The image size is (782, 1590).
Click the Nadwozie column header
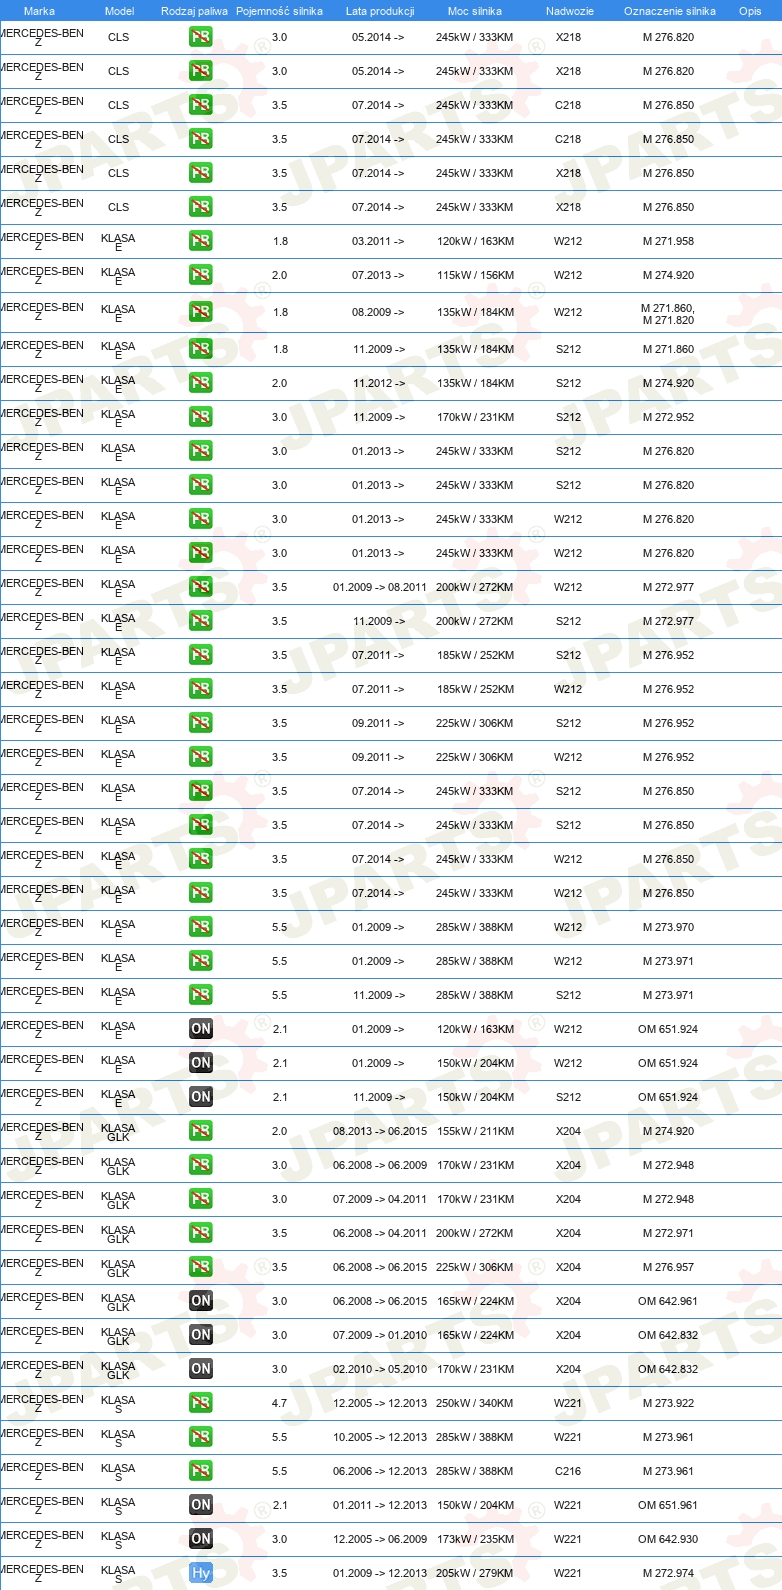coord(570,11)
